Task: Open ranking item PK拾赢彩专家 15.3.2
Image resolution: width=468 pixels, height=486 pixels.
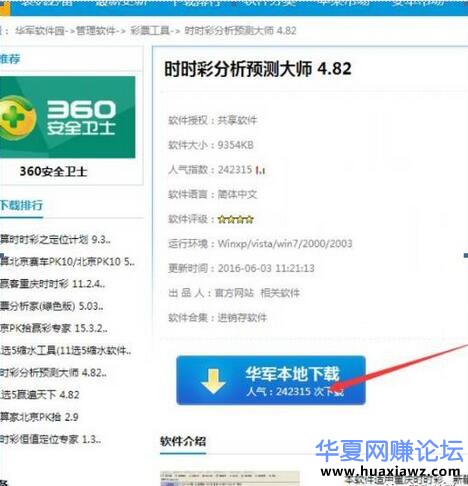Action: coord(54,328)
